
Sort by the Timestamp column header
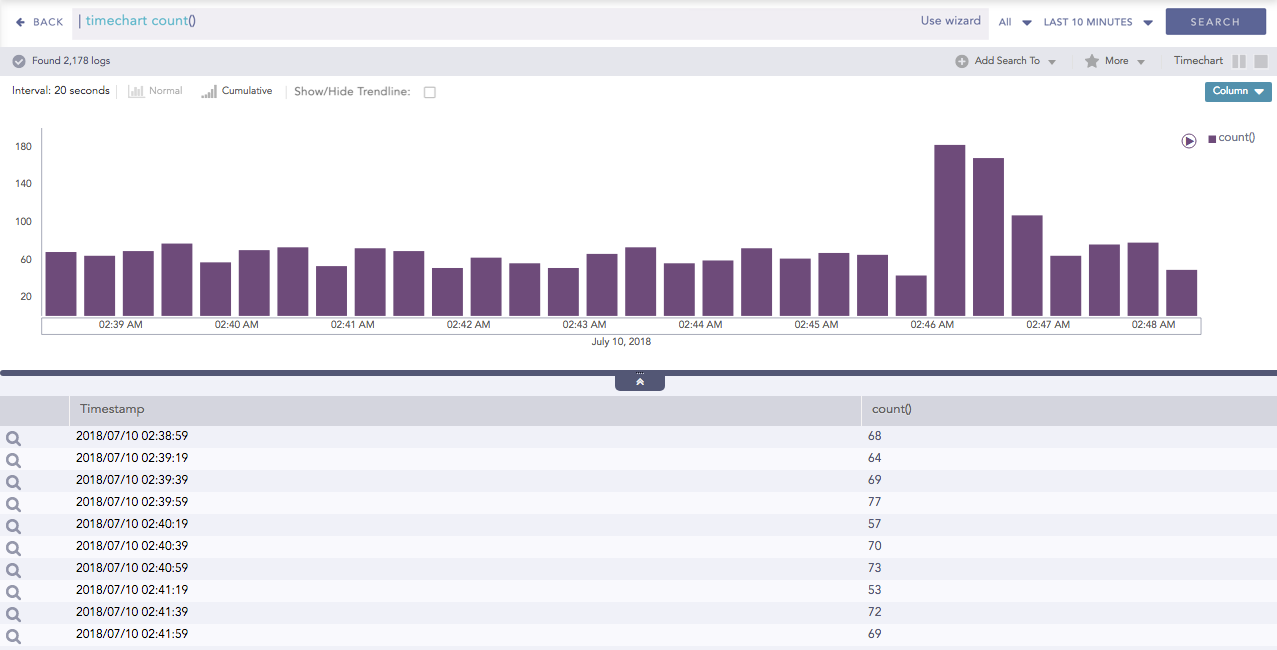coord(112,409)
